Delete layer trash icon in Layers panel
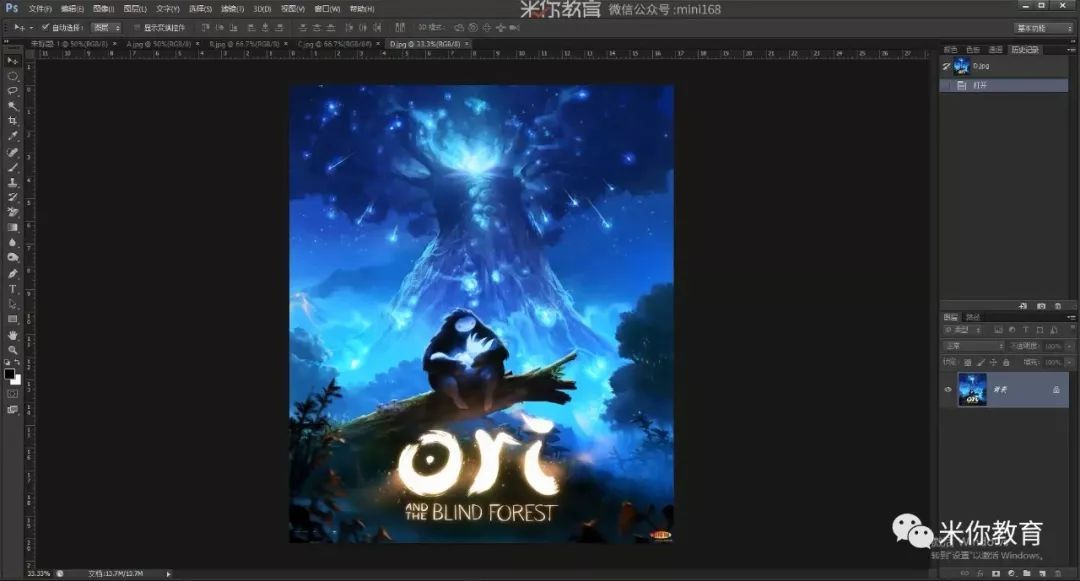The width and height of the screenshot is (1080, 581). coord(1058,573)
